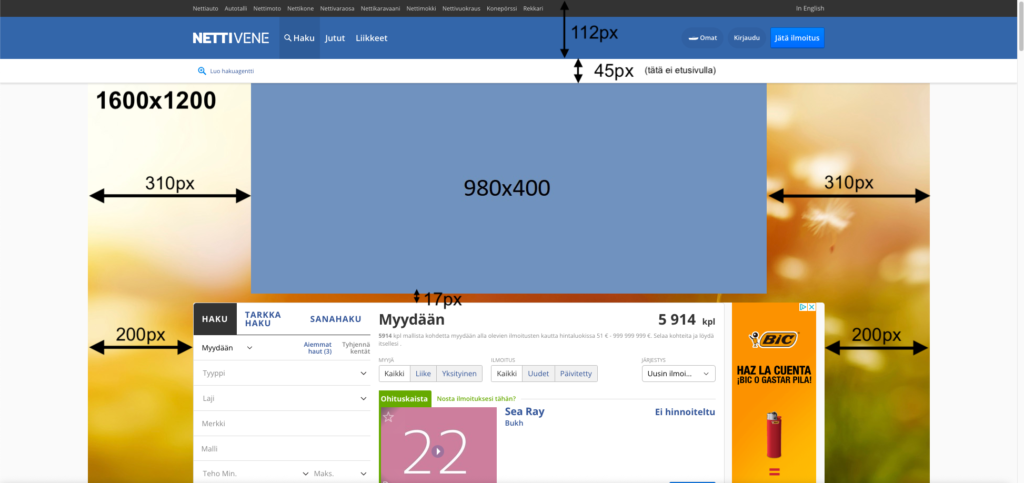Viewport: 1024px width, 483px height.
Task: Switch to the SANAHAKU tab
Action: (x=336, y=319)
